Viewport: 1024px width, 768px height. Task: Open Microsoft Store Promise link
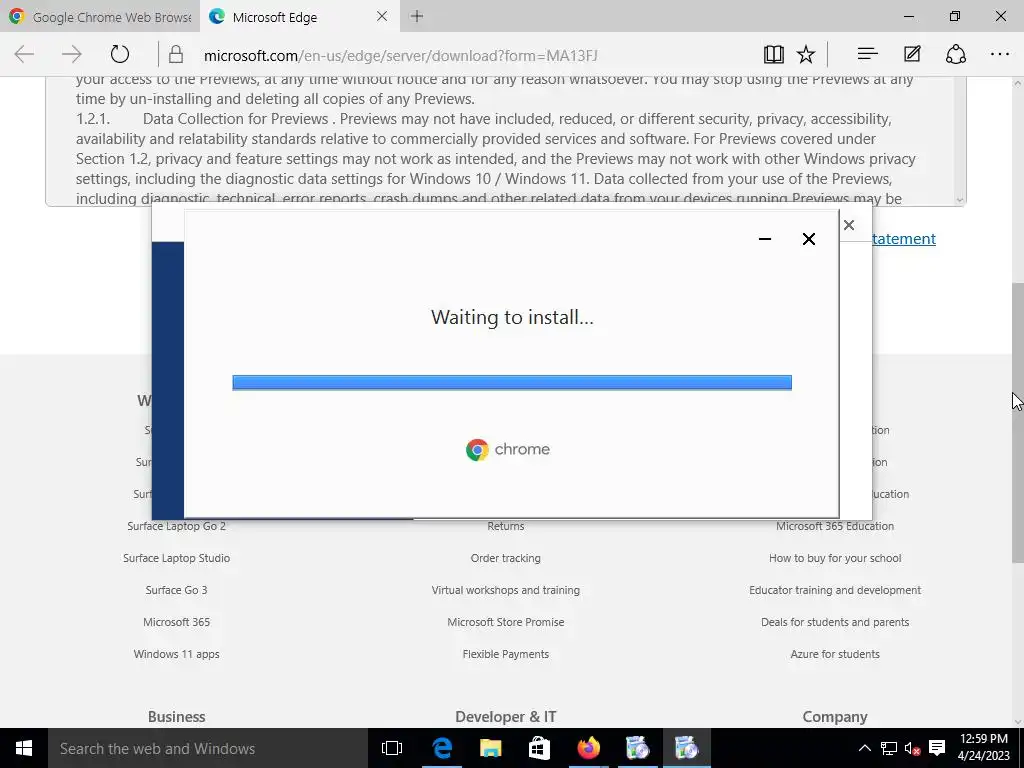point(505,622)
